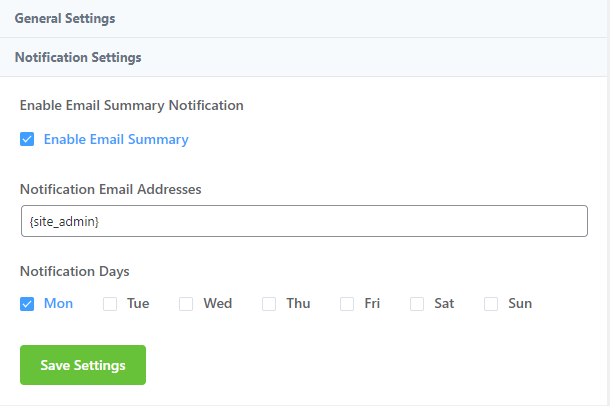Enable the Wed checkbox box

pos(186,304)
